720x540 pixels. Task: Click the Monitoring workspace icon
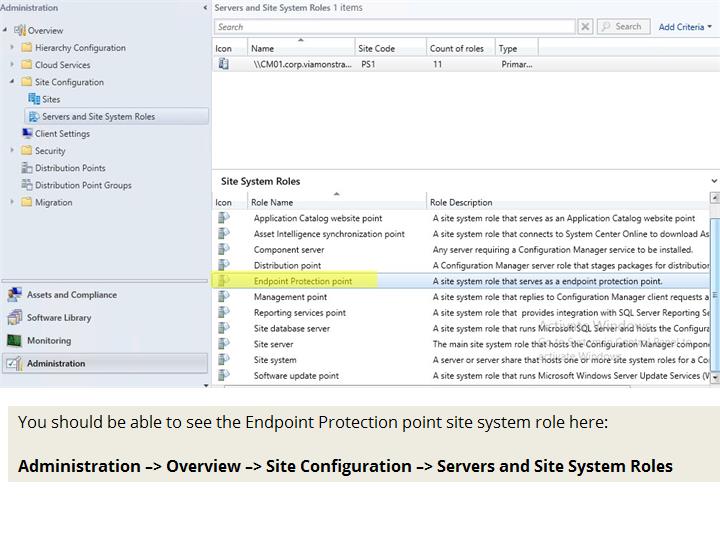pyautogui.click(x=14, y=341)
